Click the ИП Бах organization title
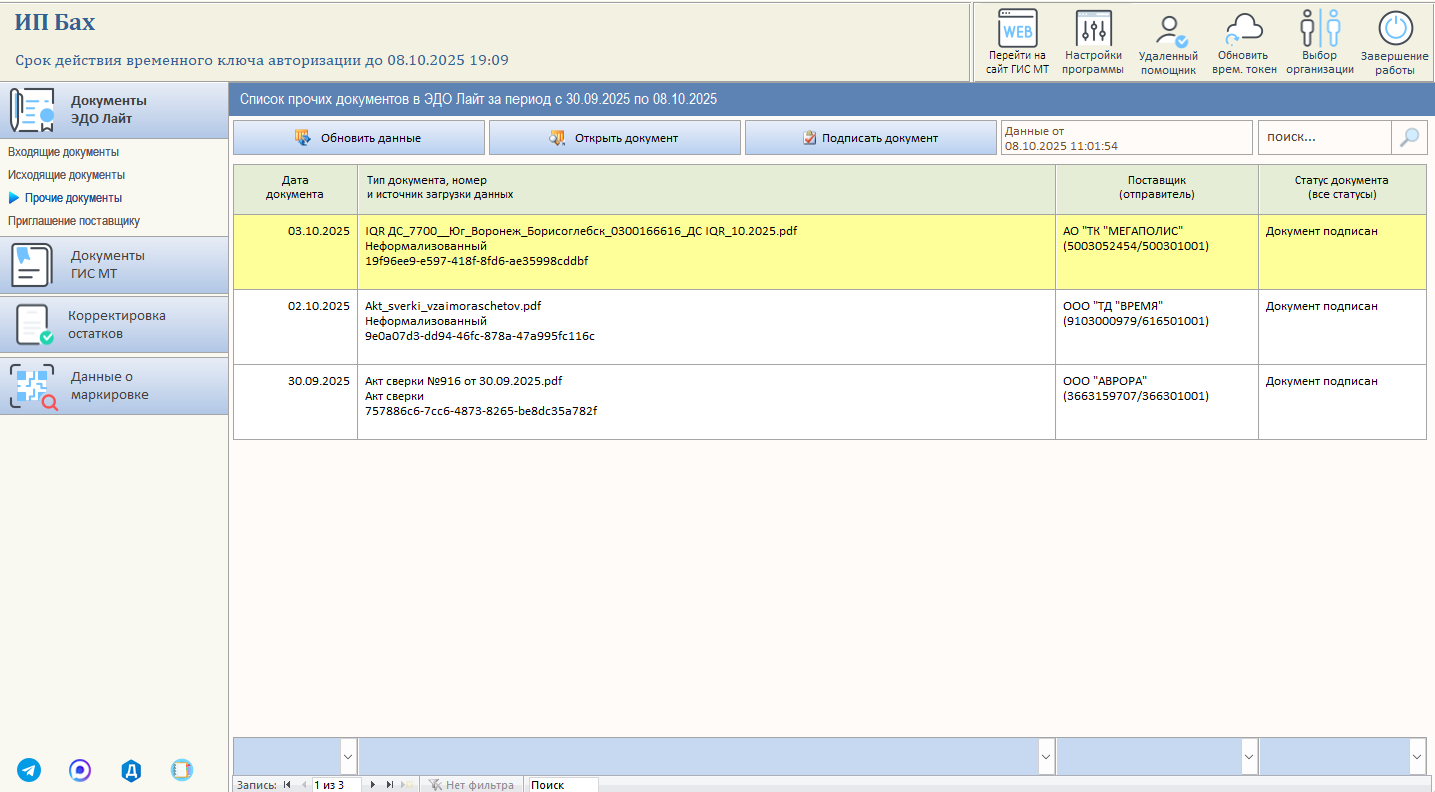Viewport: 1435px width, 792px height. coord(55,23)
